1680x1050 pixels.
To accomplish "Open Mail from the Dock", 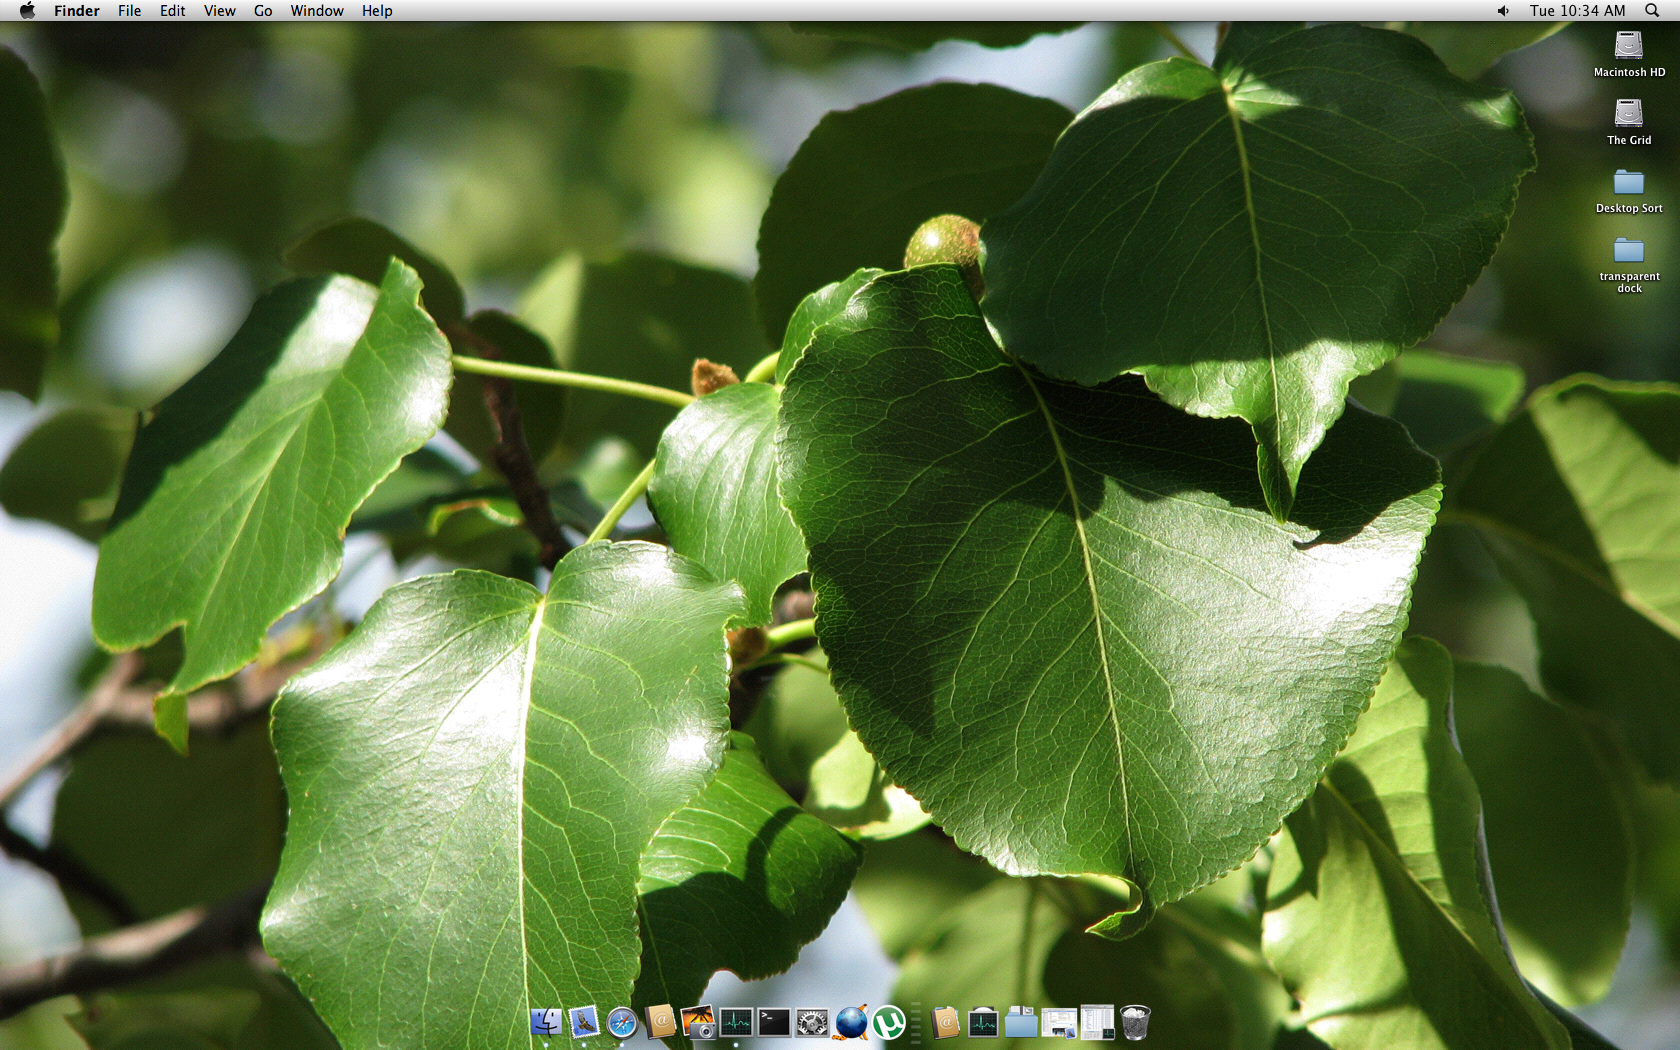I will 584,1022.
